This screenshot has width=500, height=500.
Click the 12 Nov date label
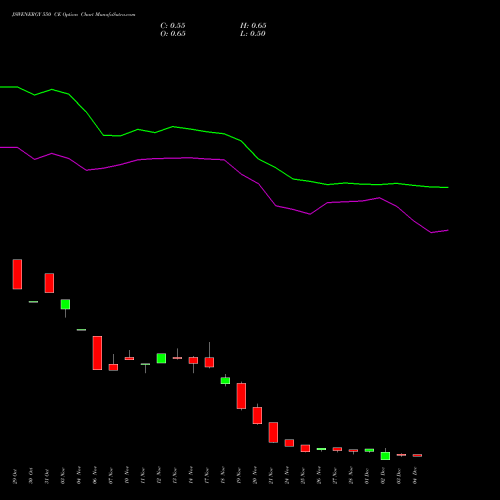[x=159, y=476]
